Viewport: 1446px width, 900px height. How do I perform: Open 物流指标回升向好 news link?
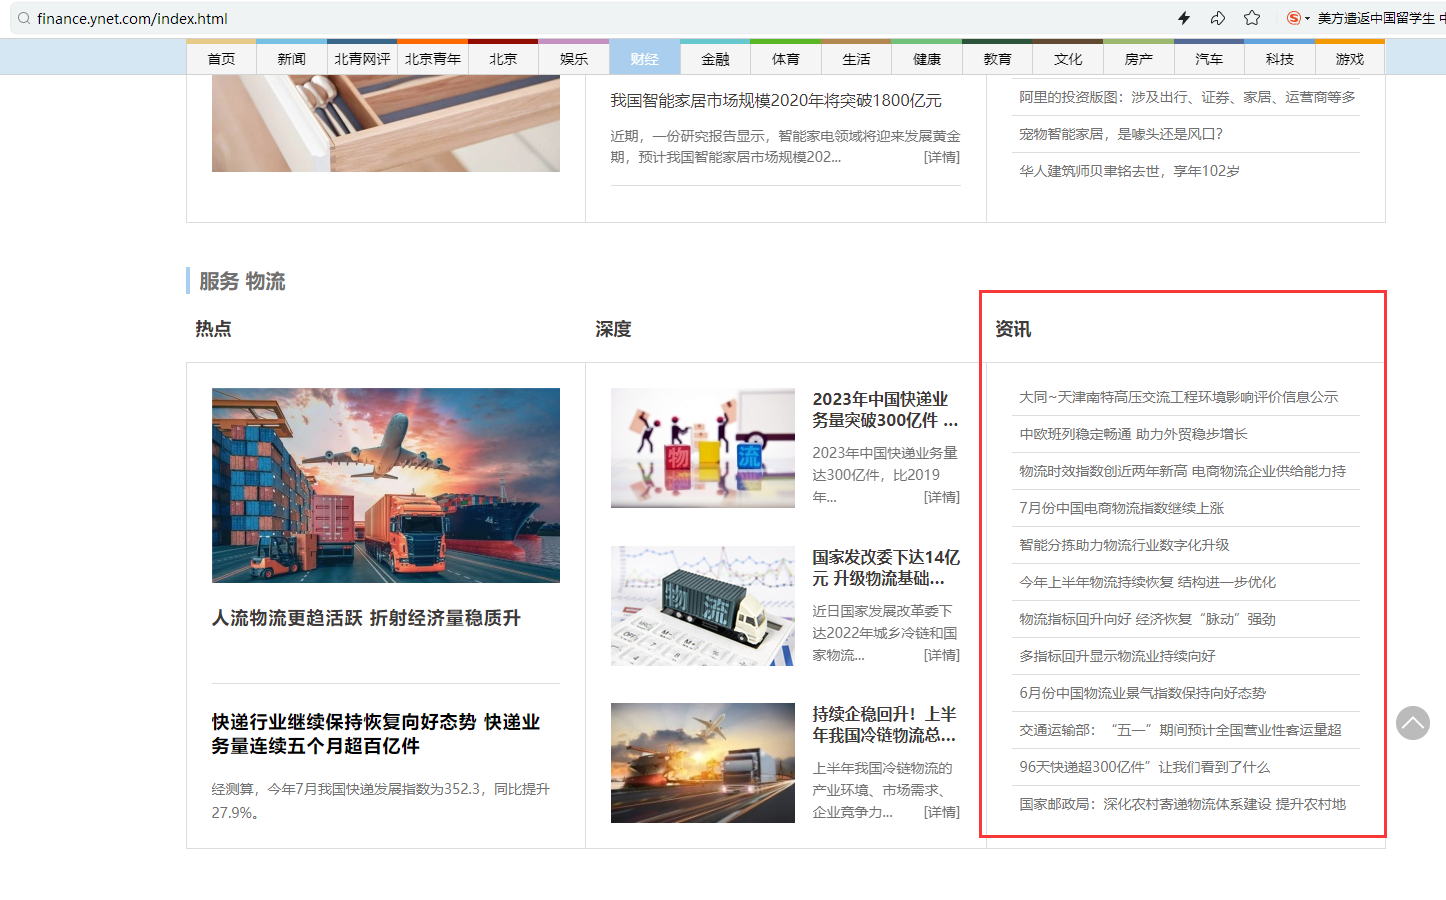point(1147,619)
